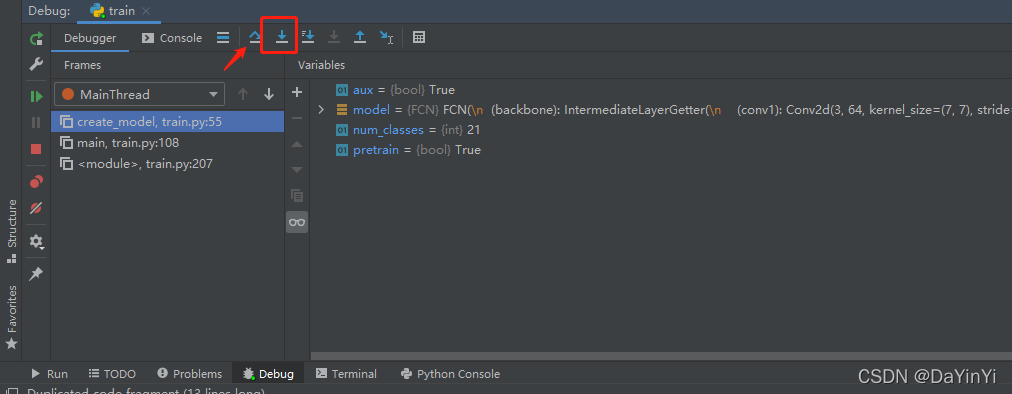This screenshot has height=394, width=1012.
Task: Click the move watch down triangle
Action: point(297,170)
